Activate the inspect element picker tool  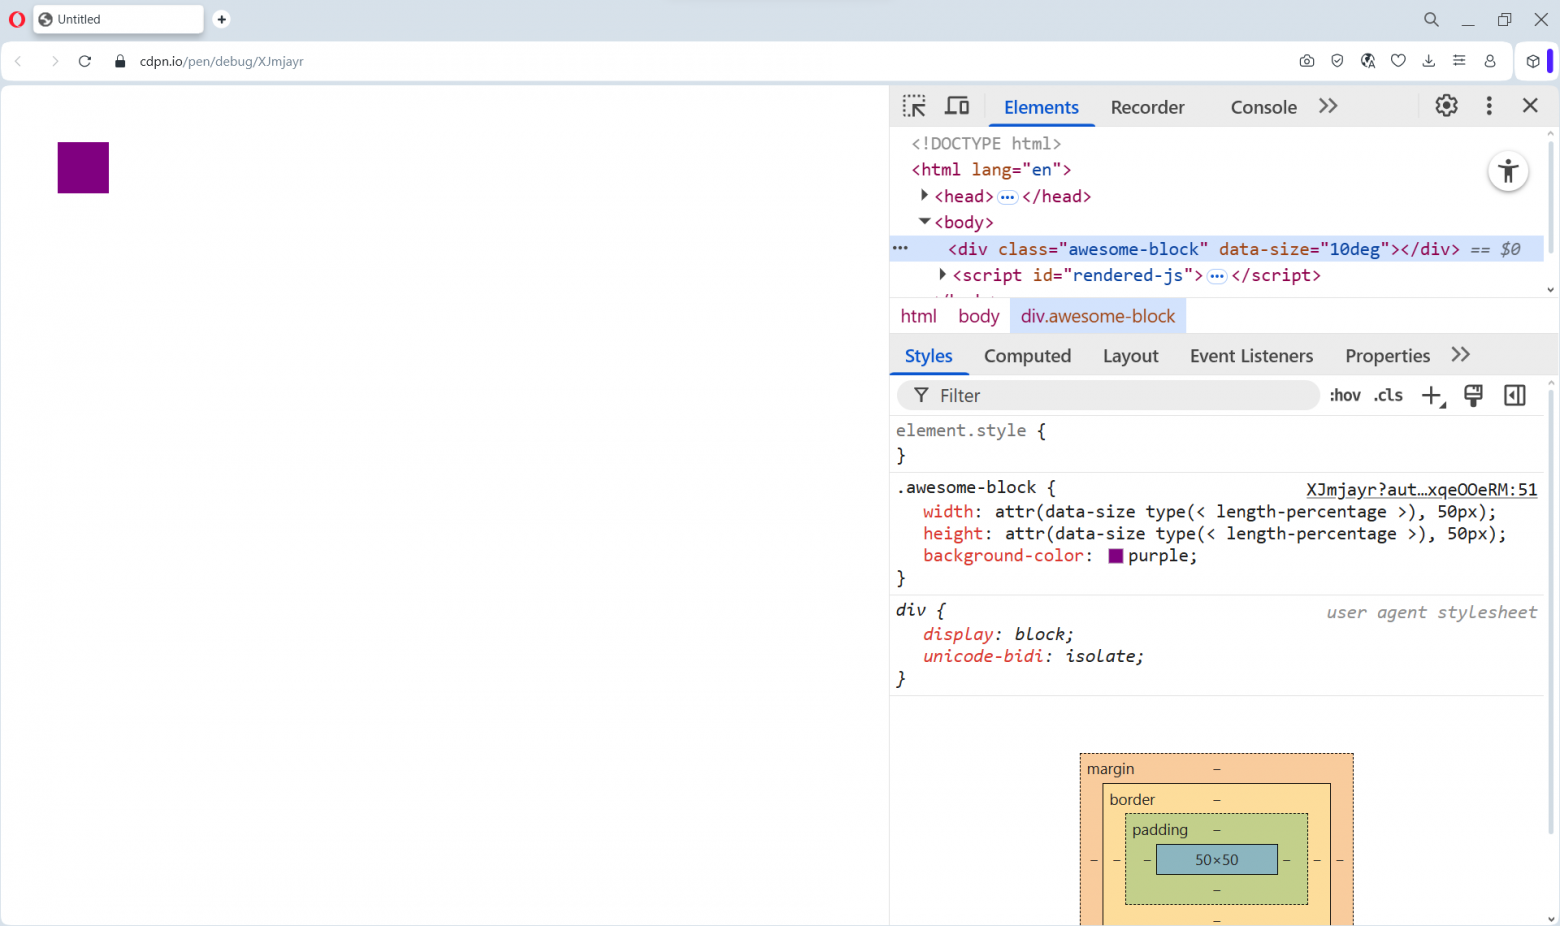coord(914,106)
